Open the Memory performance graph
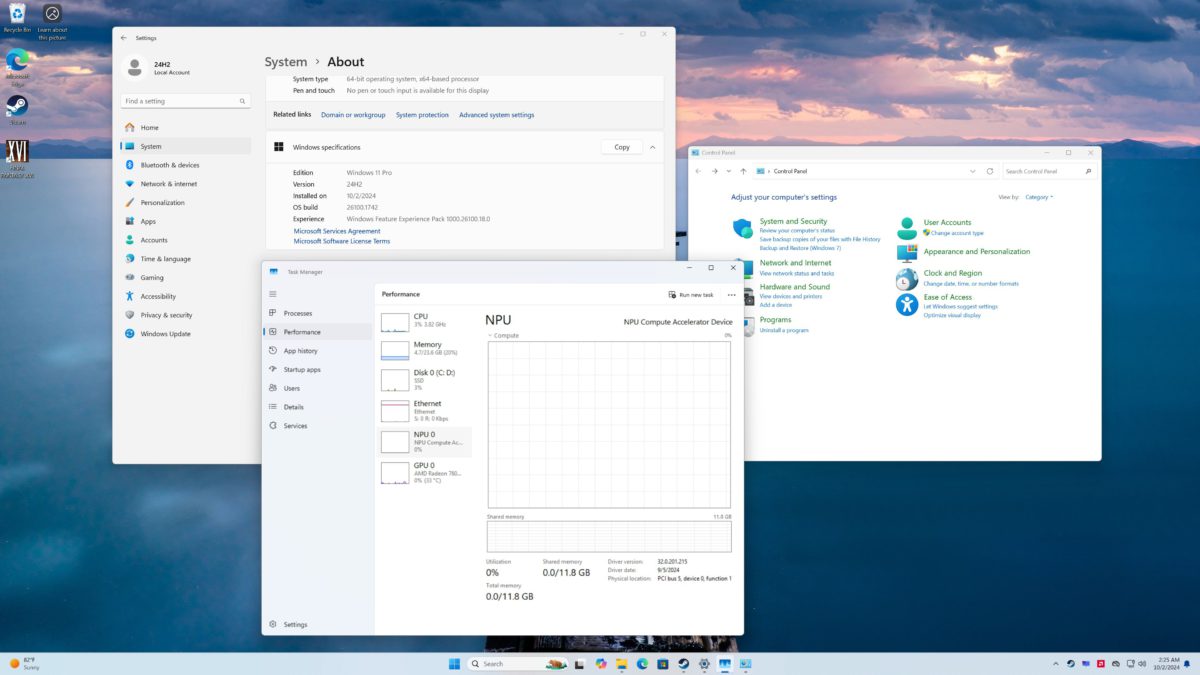The height and width of the screenshot is (675, 1200). coord(425,349)
